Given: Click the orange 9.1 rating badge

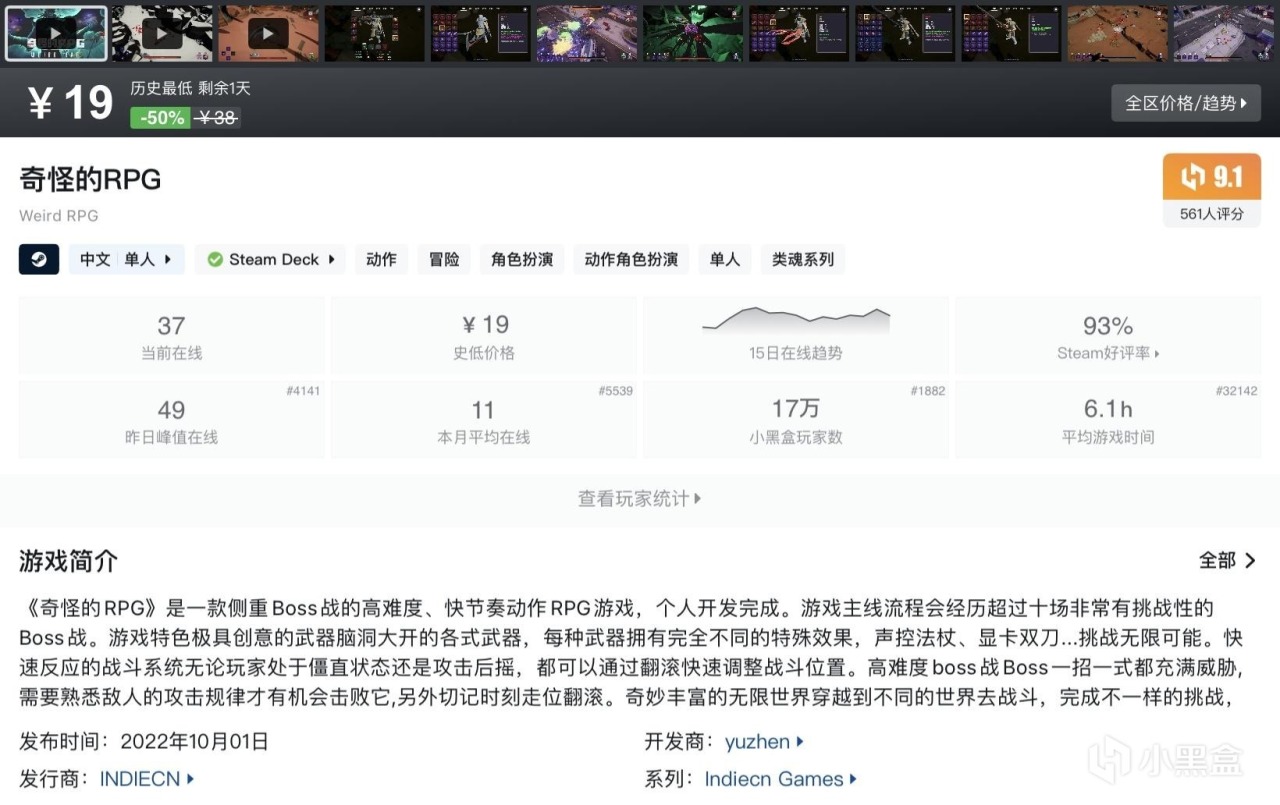Looking at the screenshot, I should point(1212,177).
